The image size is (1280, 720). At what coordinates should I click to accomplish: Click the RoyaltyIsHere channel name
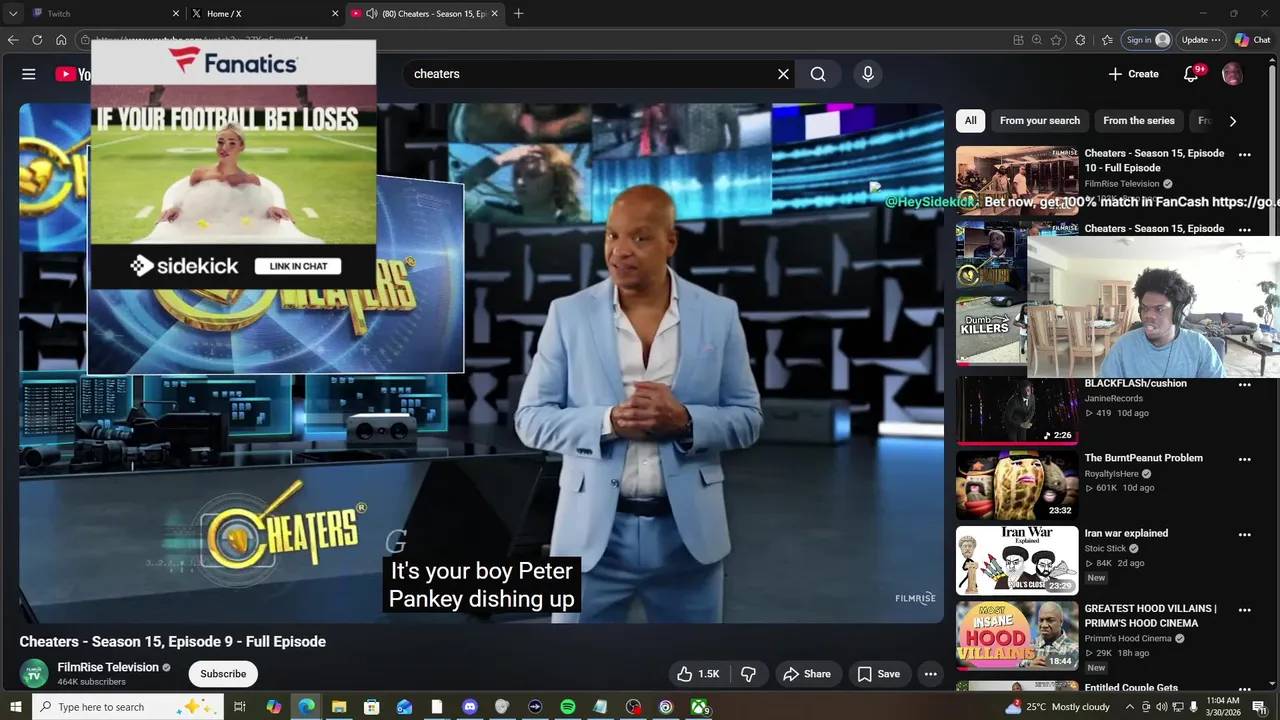click(x=1113, y=474)
